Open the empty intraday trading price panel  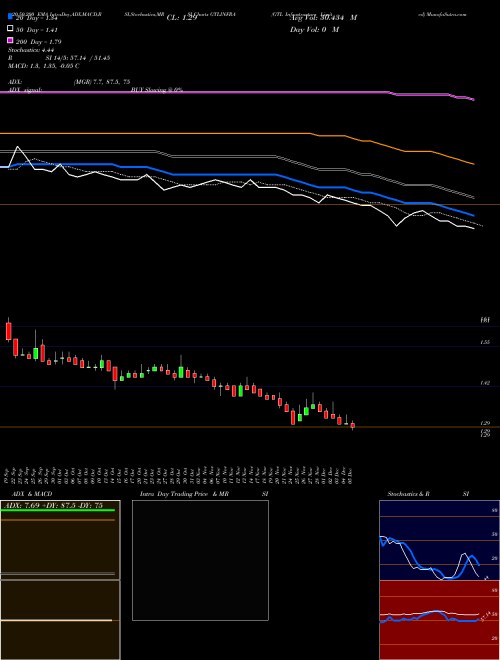(200, 560)
